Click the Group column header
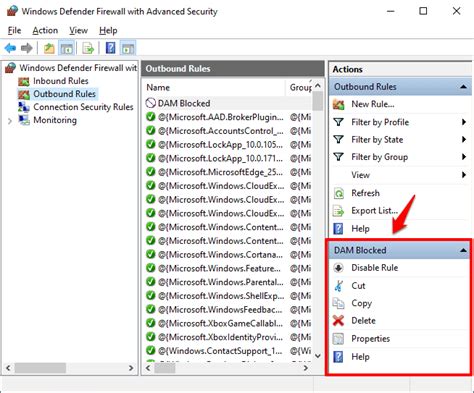This screenshot has width=474, height=393. tap(300, 87)
